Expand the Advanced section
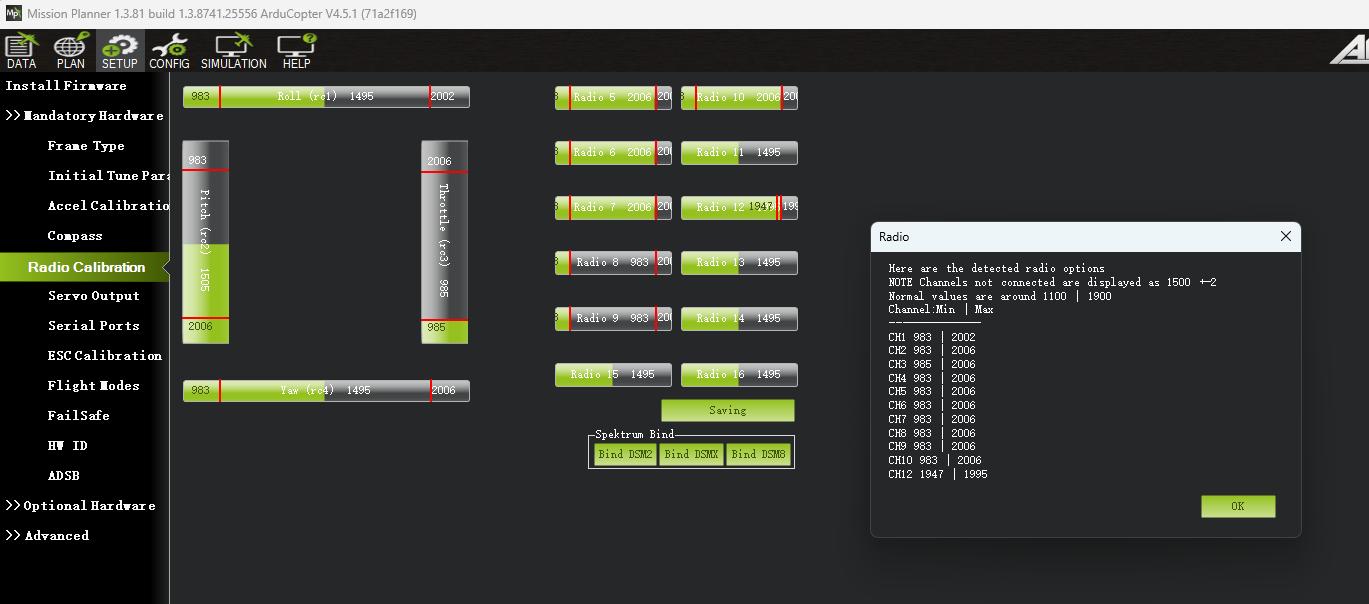This screenshot has width=1369, height=604. (x=47, y=536)
